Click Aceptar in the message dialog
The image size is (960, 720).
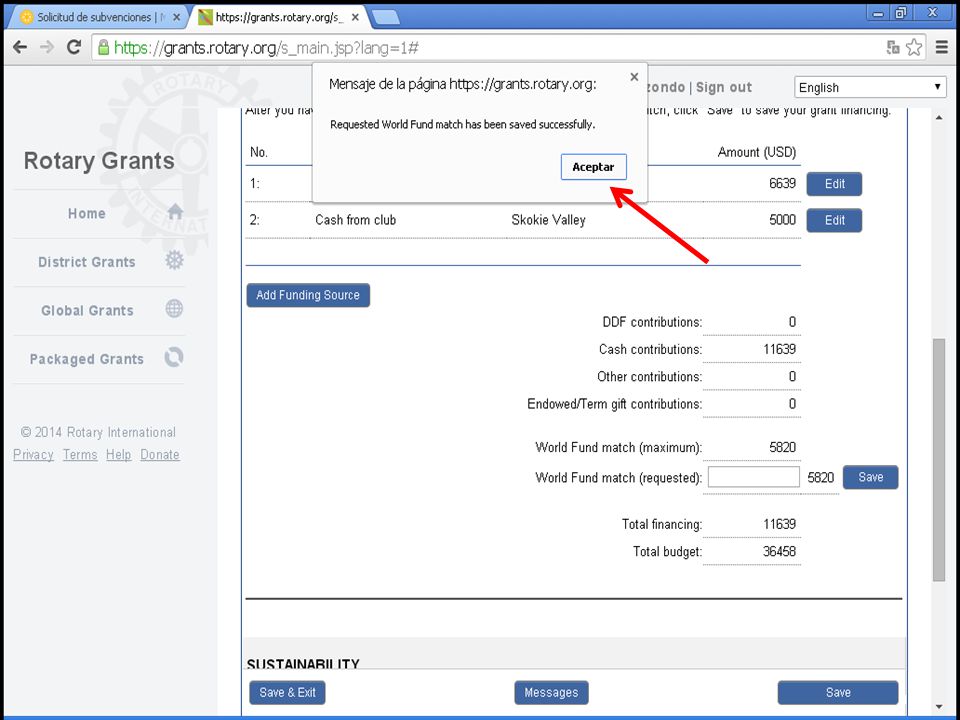pyautogui.click(x=593, y=167)
